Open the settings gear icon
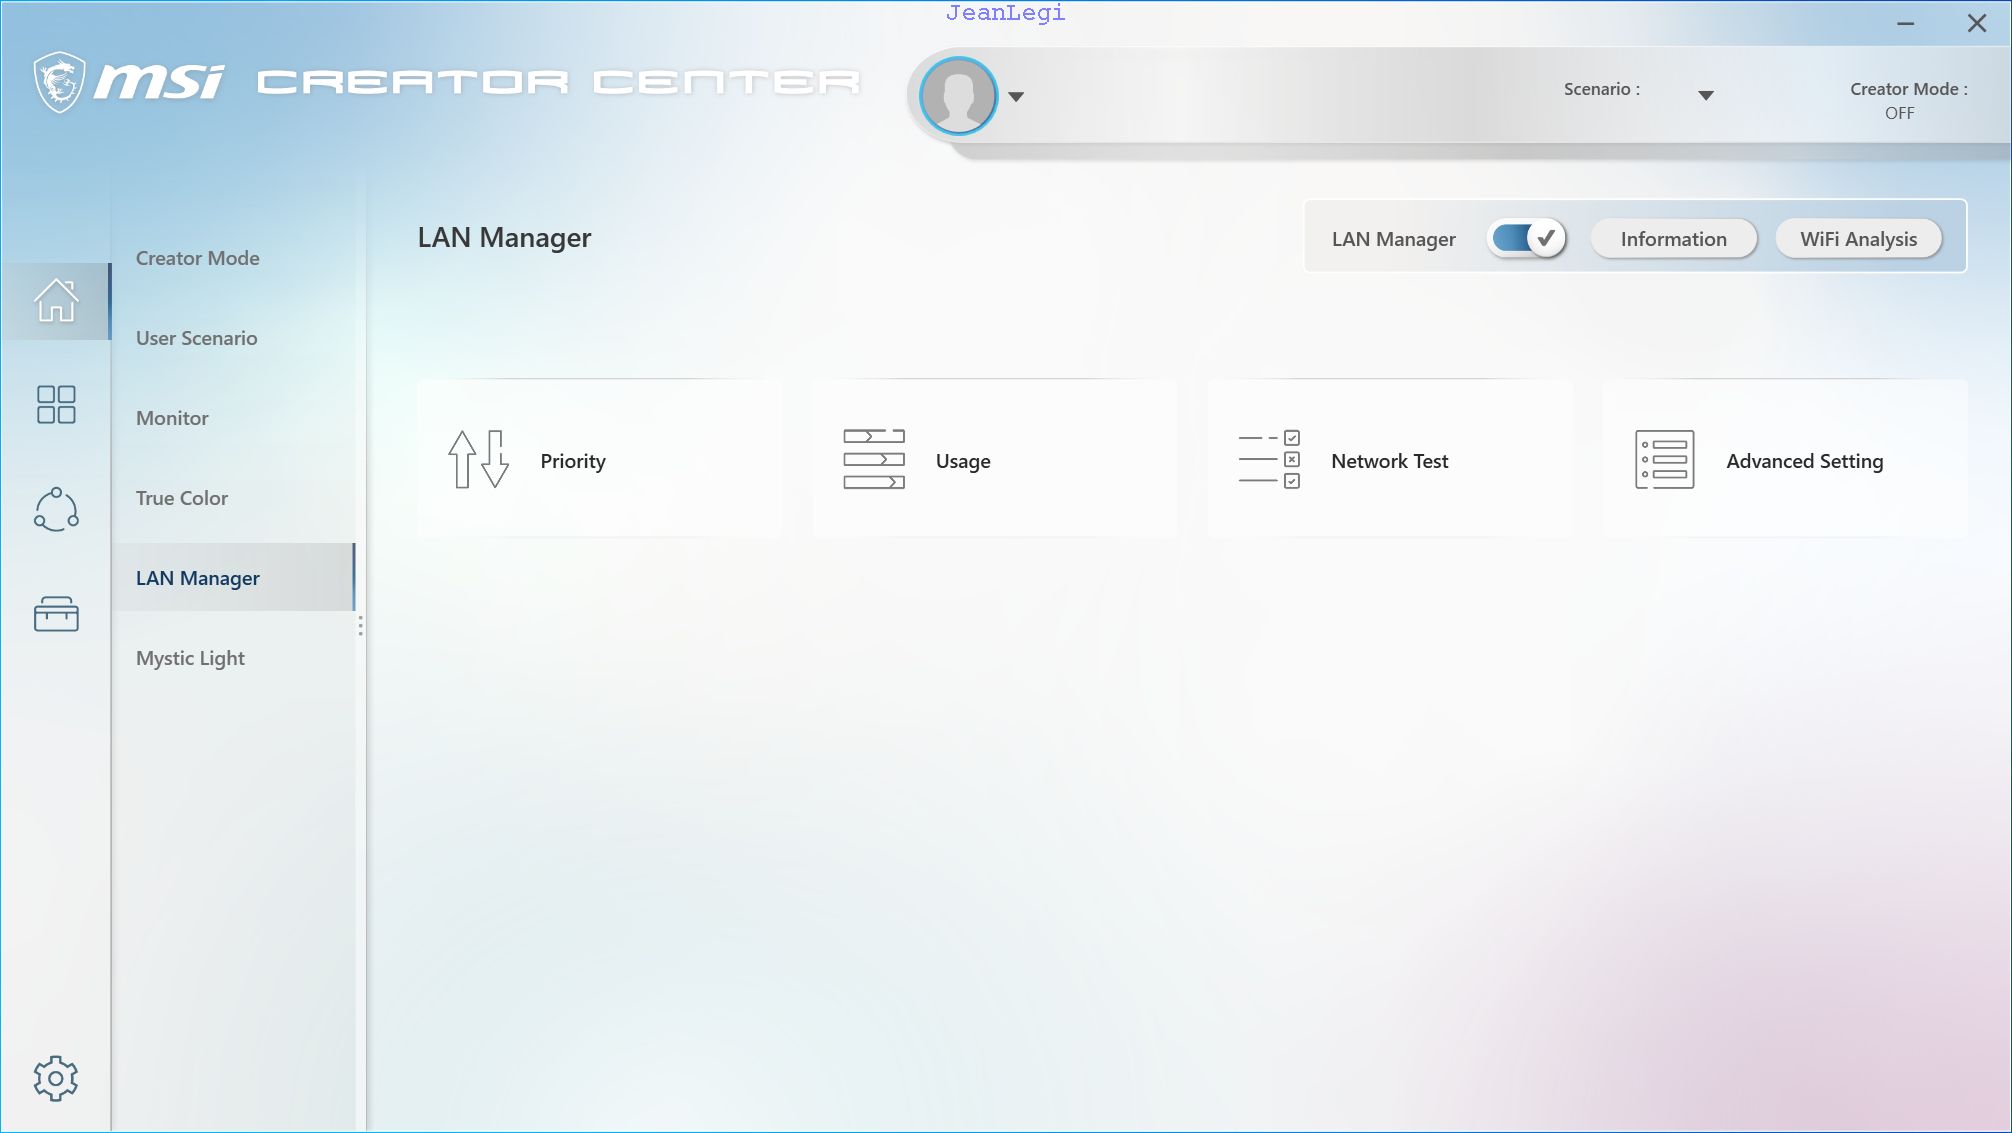The image size is (2012, 1133). 56,1078
